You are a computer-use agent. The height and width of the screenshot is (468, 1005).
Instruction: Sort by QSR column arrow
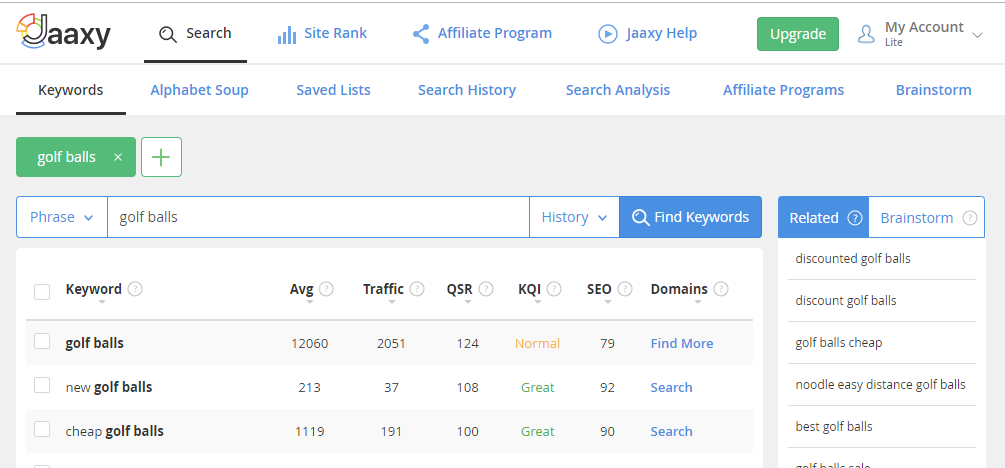pyautogui.click(x=468, y=302)
